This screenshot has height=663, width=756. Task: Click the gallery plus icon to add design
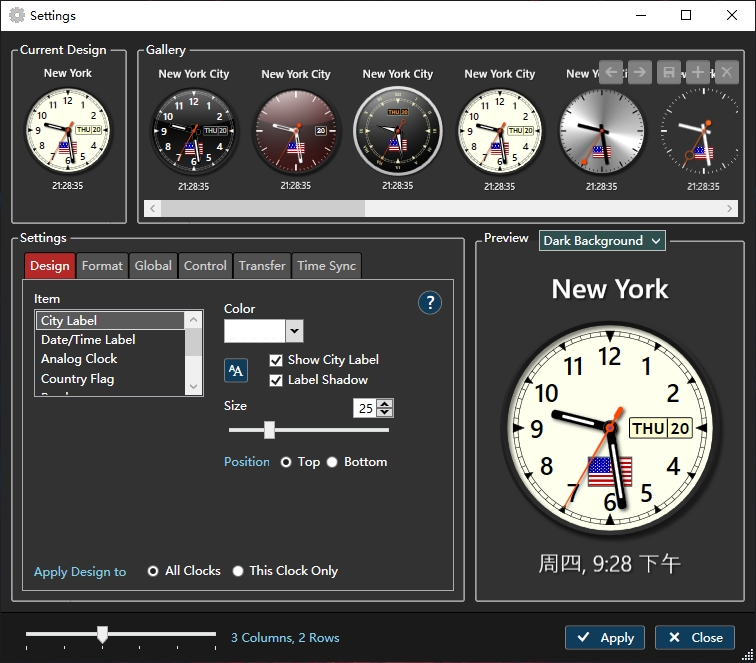(x=698, y=72)
